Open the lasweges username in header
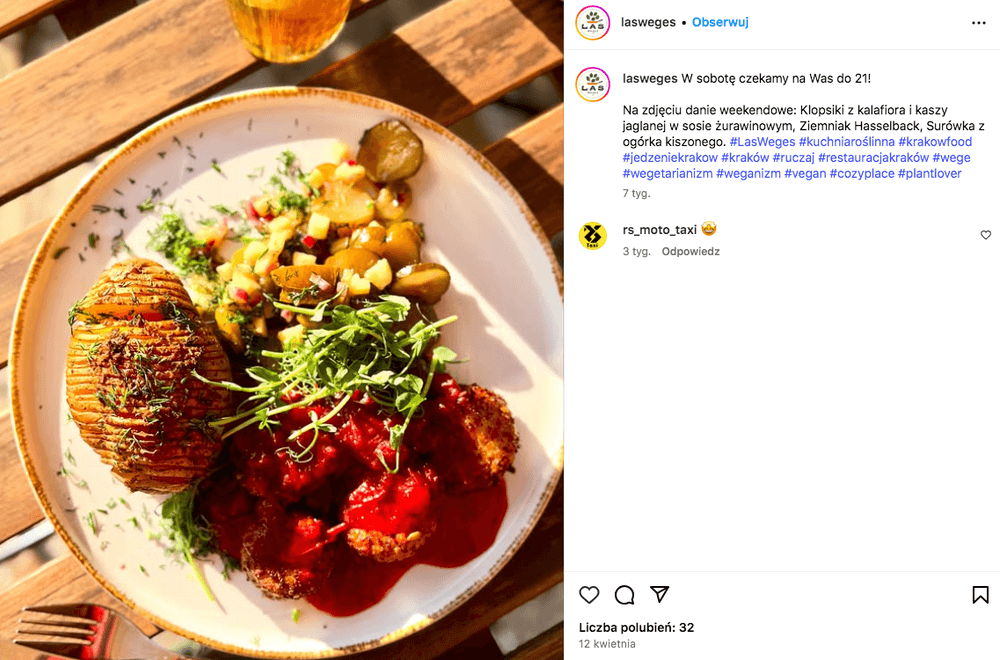1000x660 pixels. [648, 22]
